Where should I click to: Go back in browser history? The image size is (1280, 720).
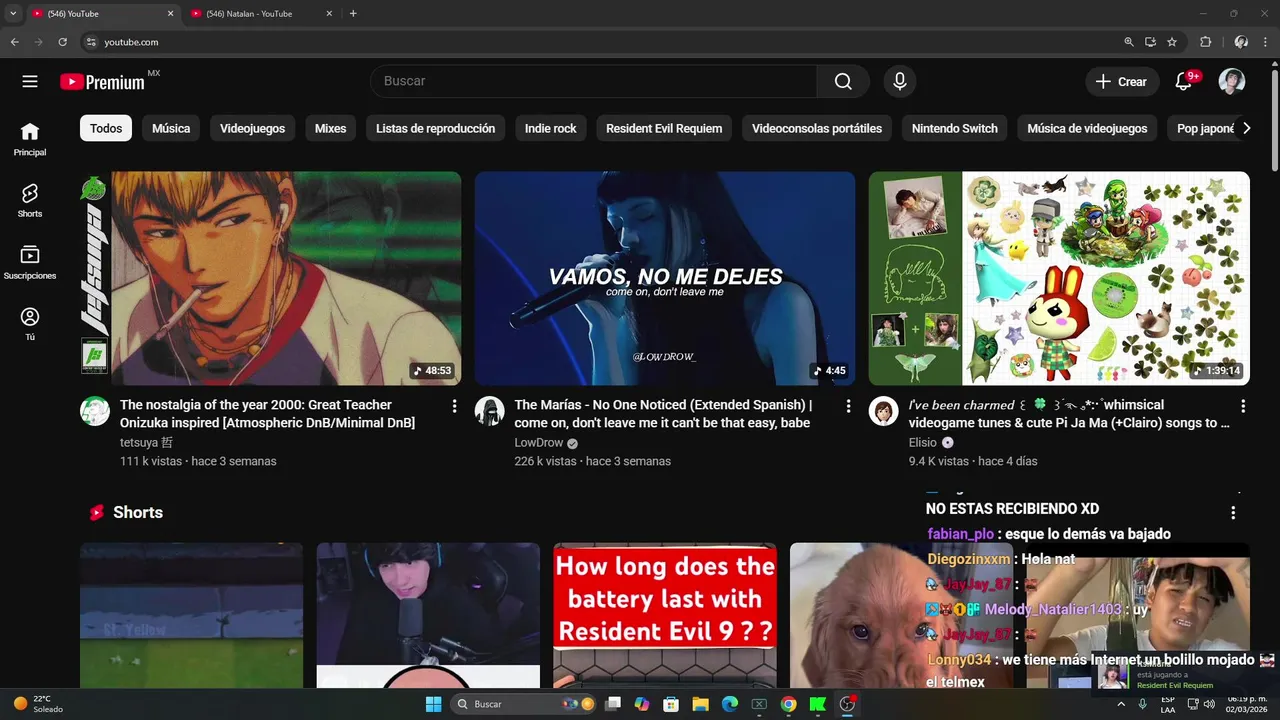point(14,42)
